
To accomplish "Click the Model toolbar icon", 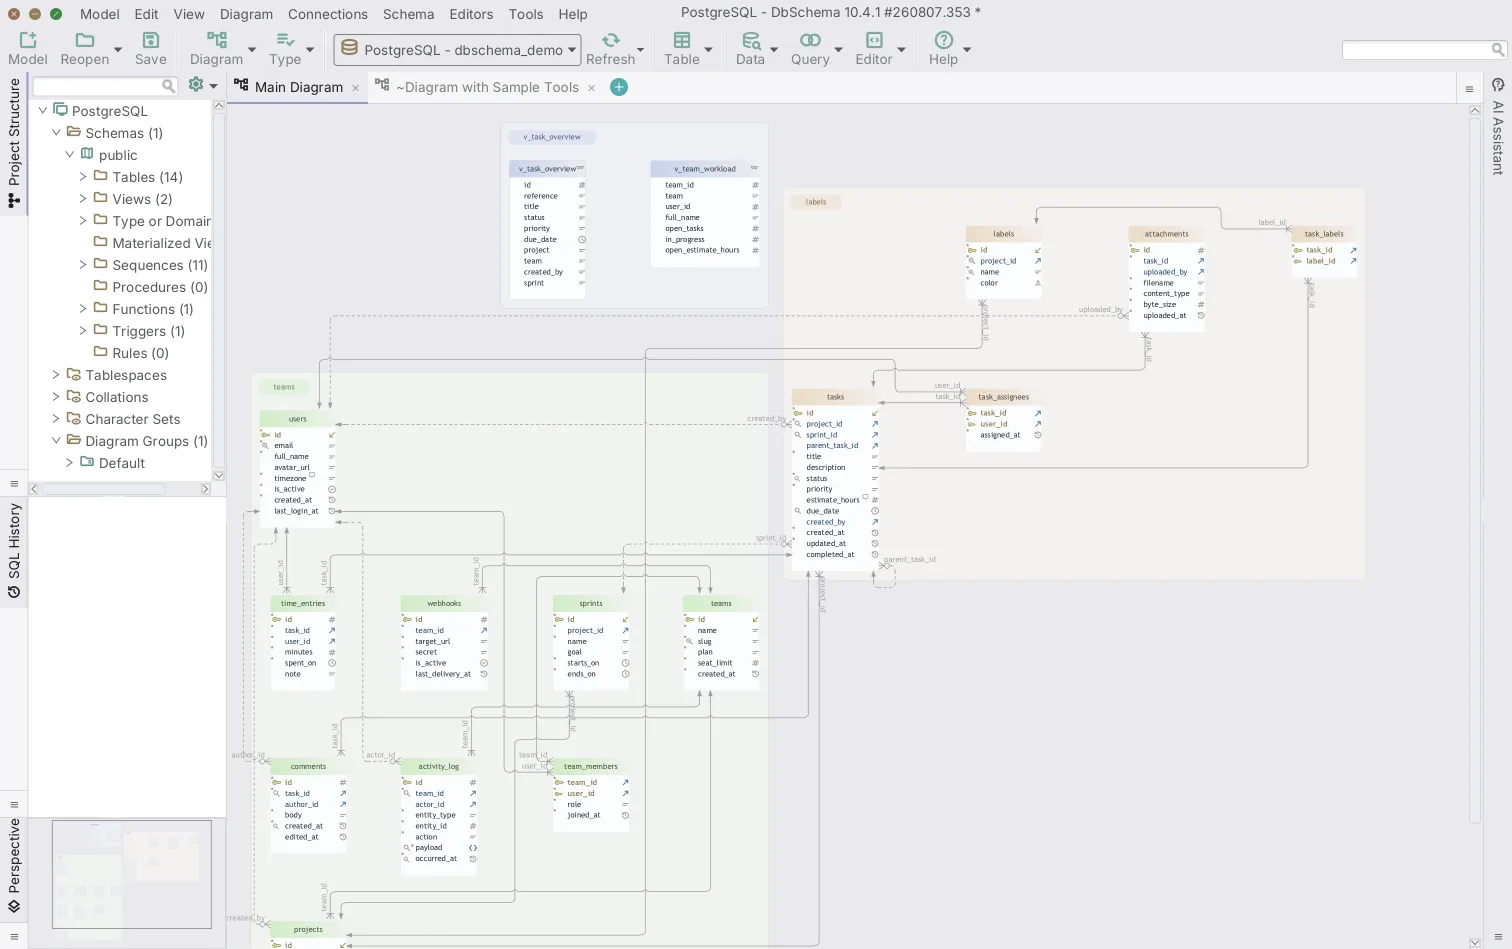I will (x=28, y=40).
